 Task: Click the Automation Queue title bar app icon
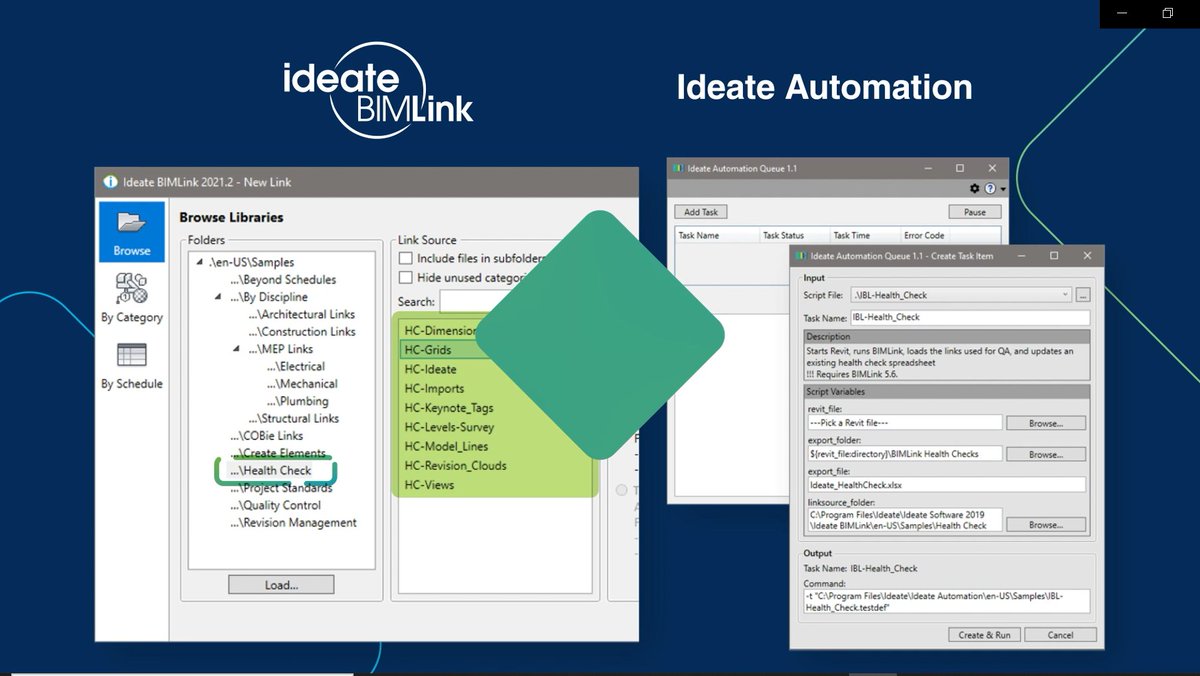pos(678,169)
